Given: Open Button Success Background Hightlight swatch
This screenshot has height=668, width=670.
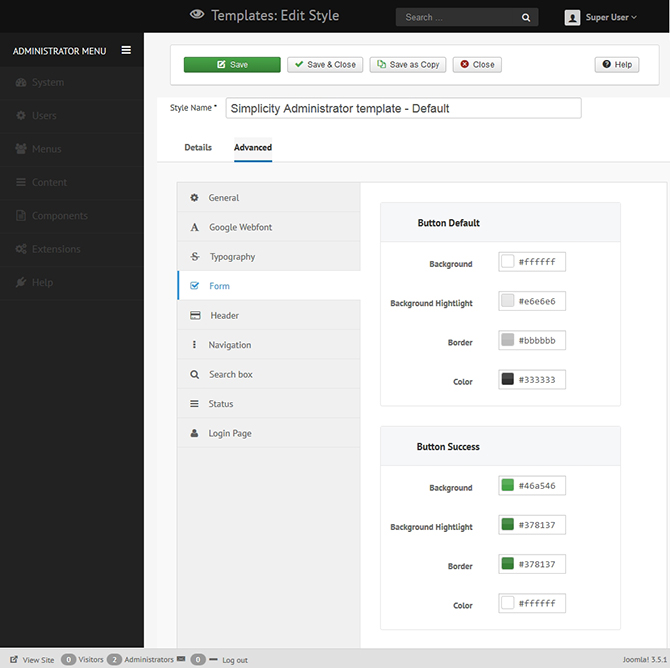Looking at the screenshot, I should point(507,524).
